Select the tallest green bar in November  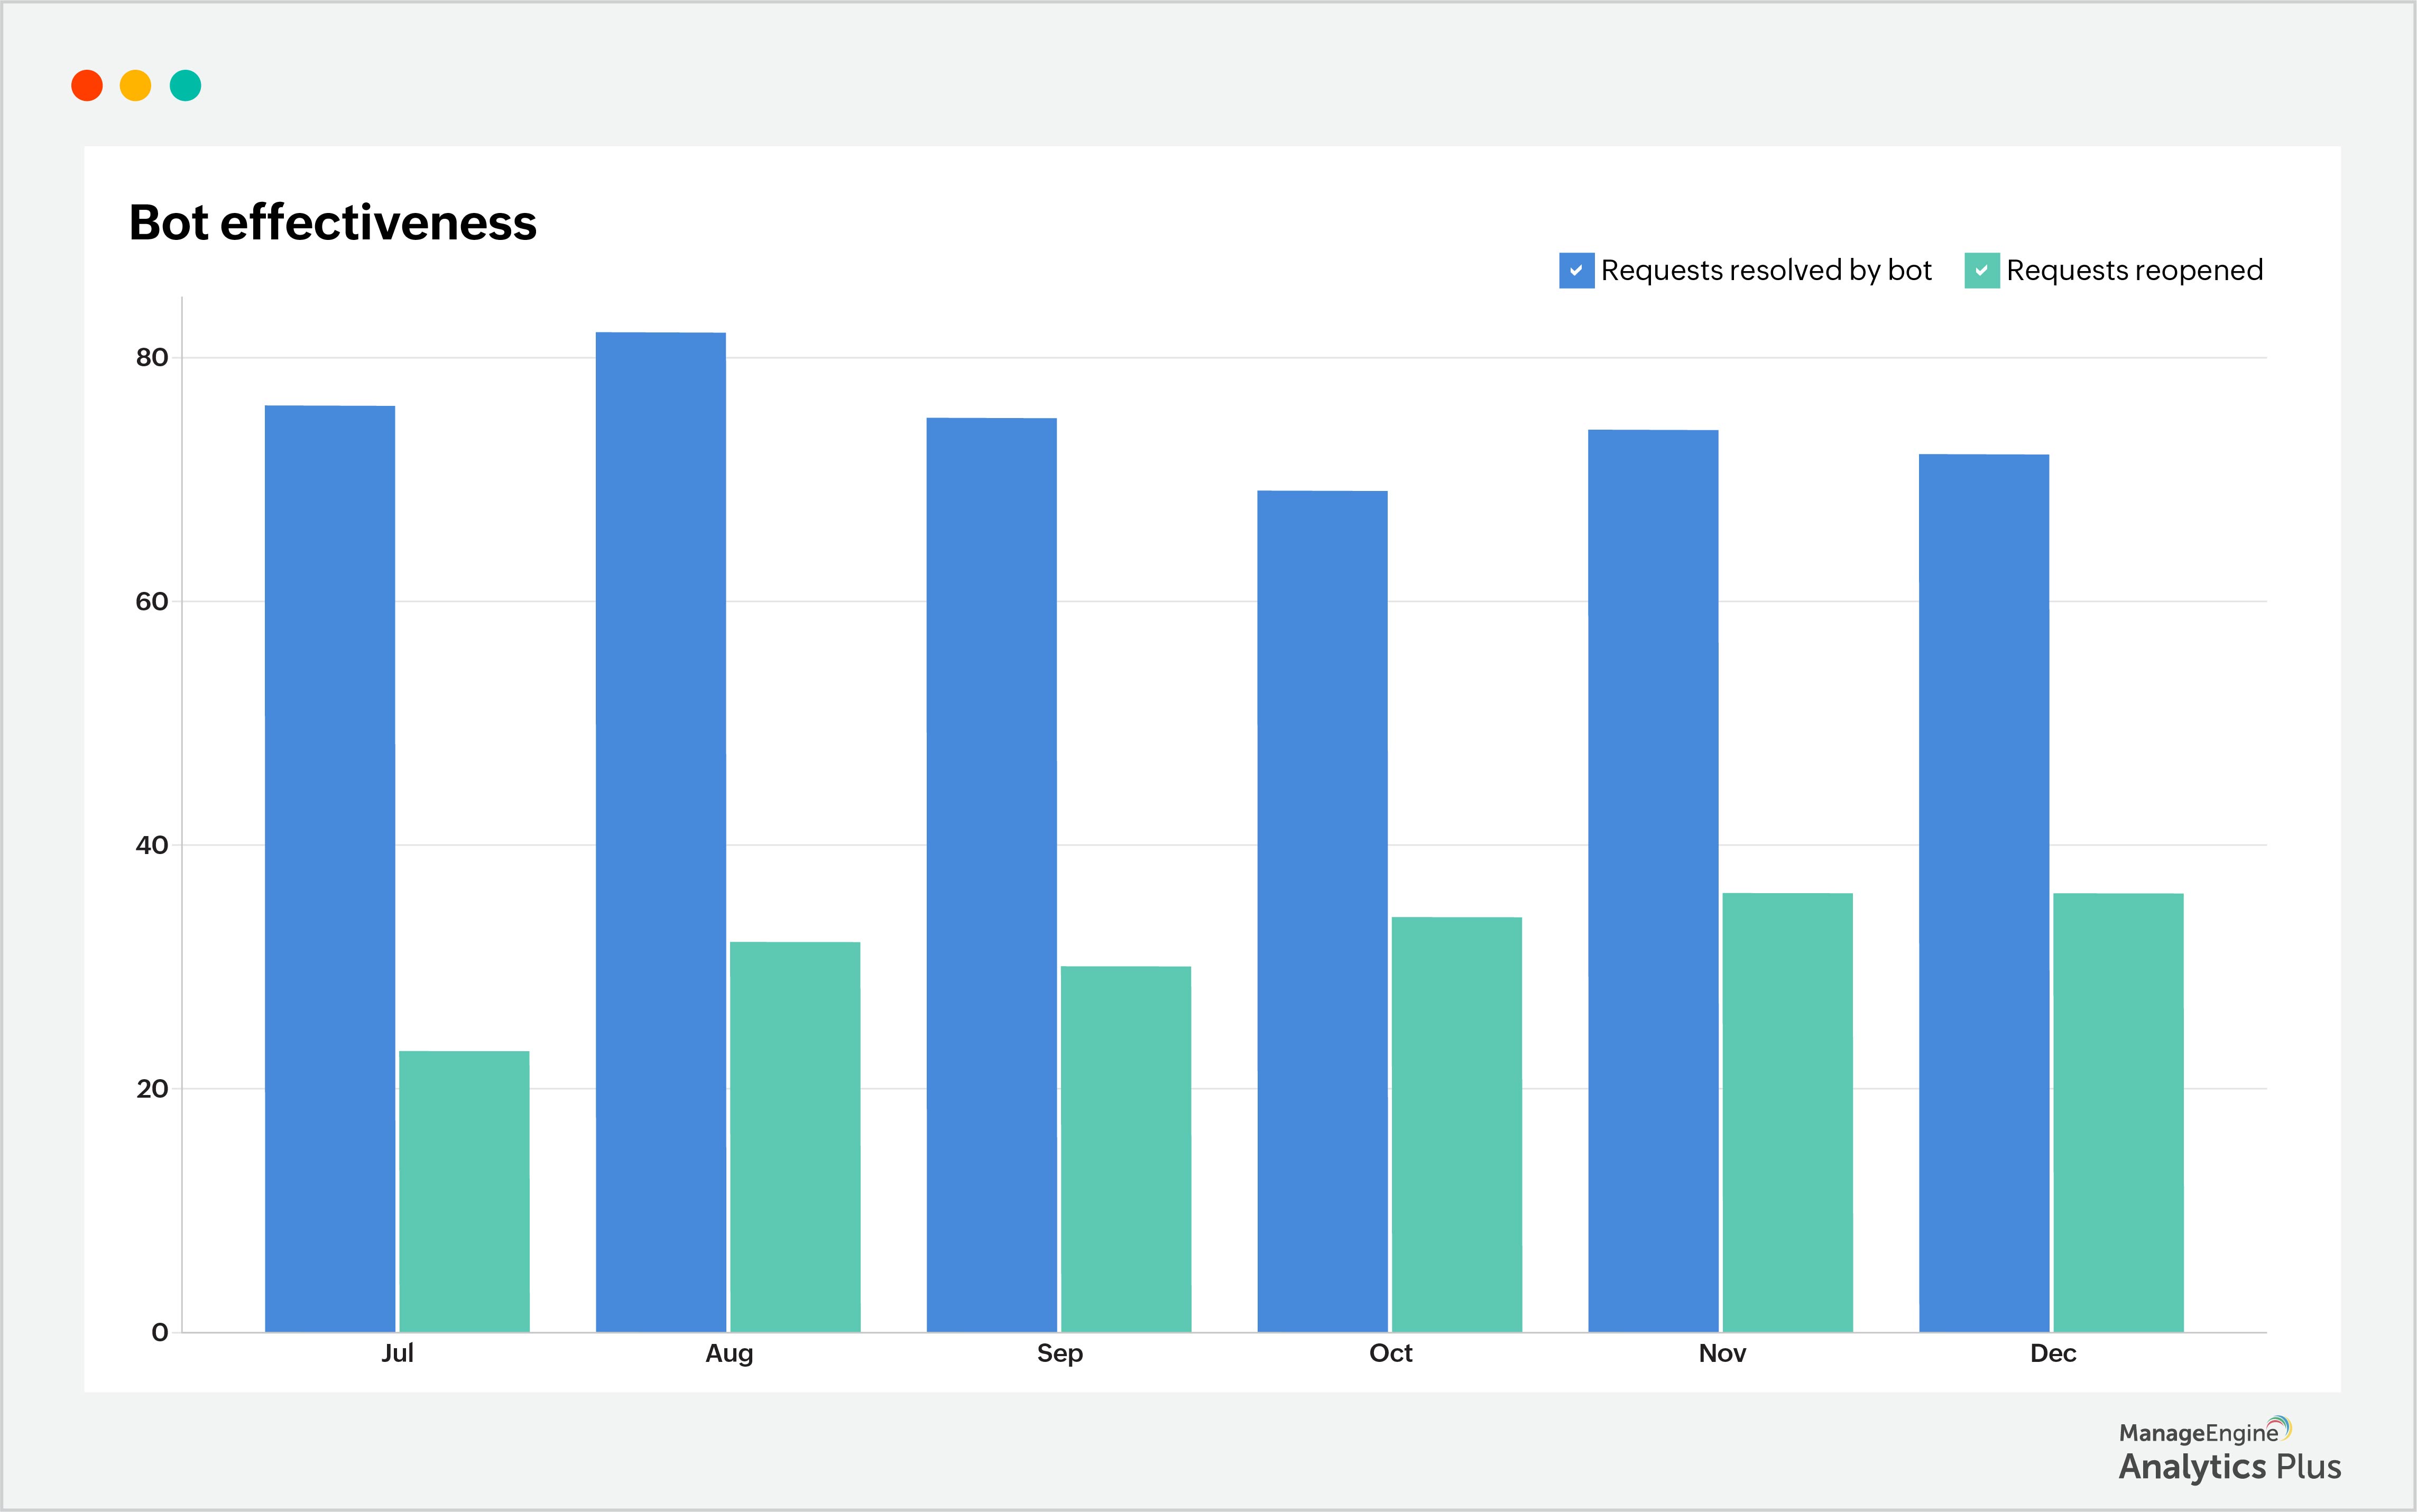[1788, 1110]
